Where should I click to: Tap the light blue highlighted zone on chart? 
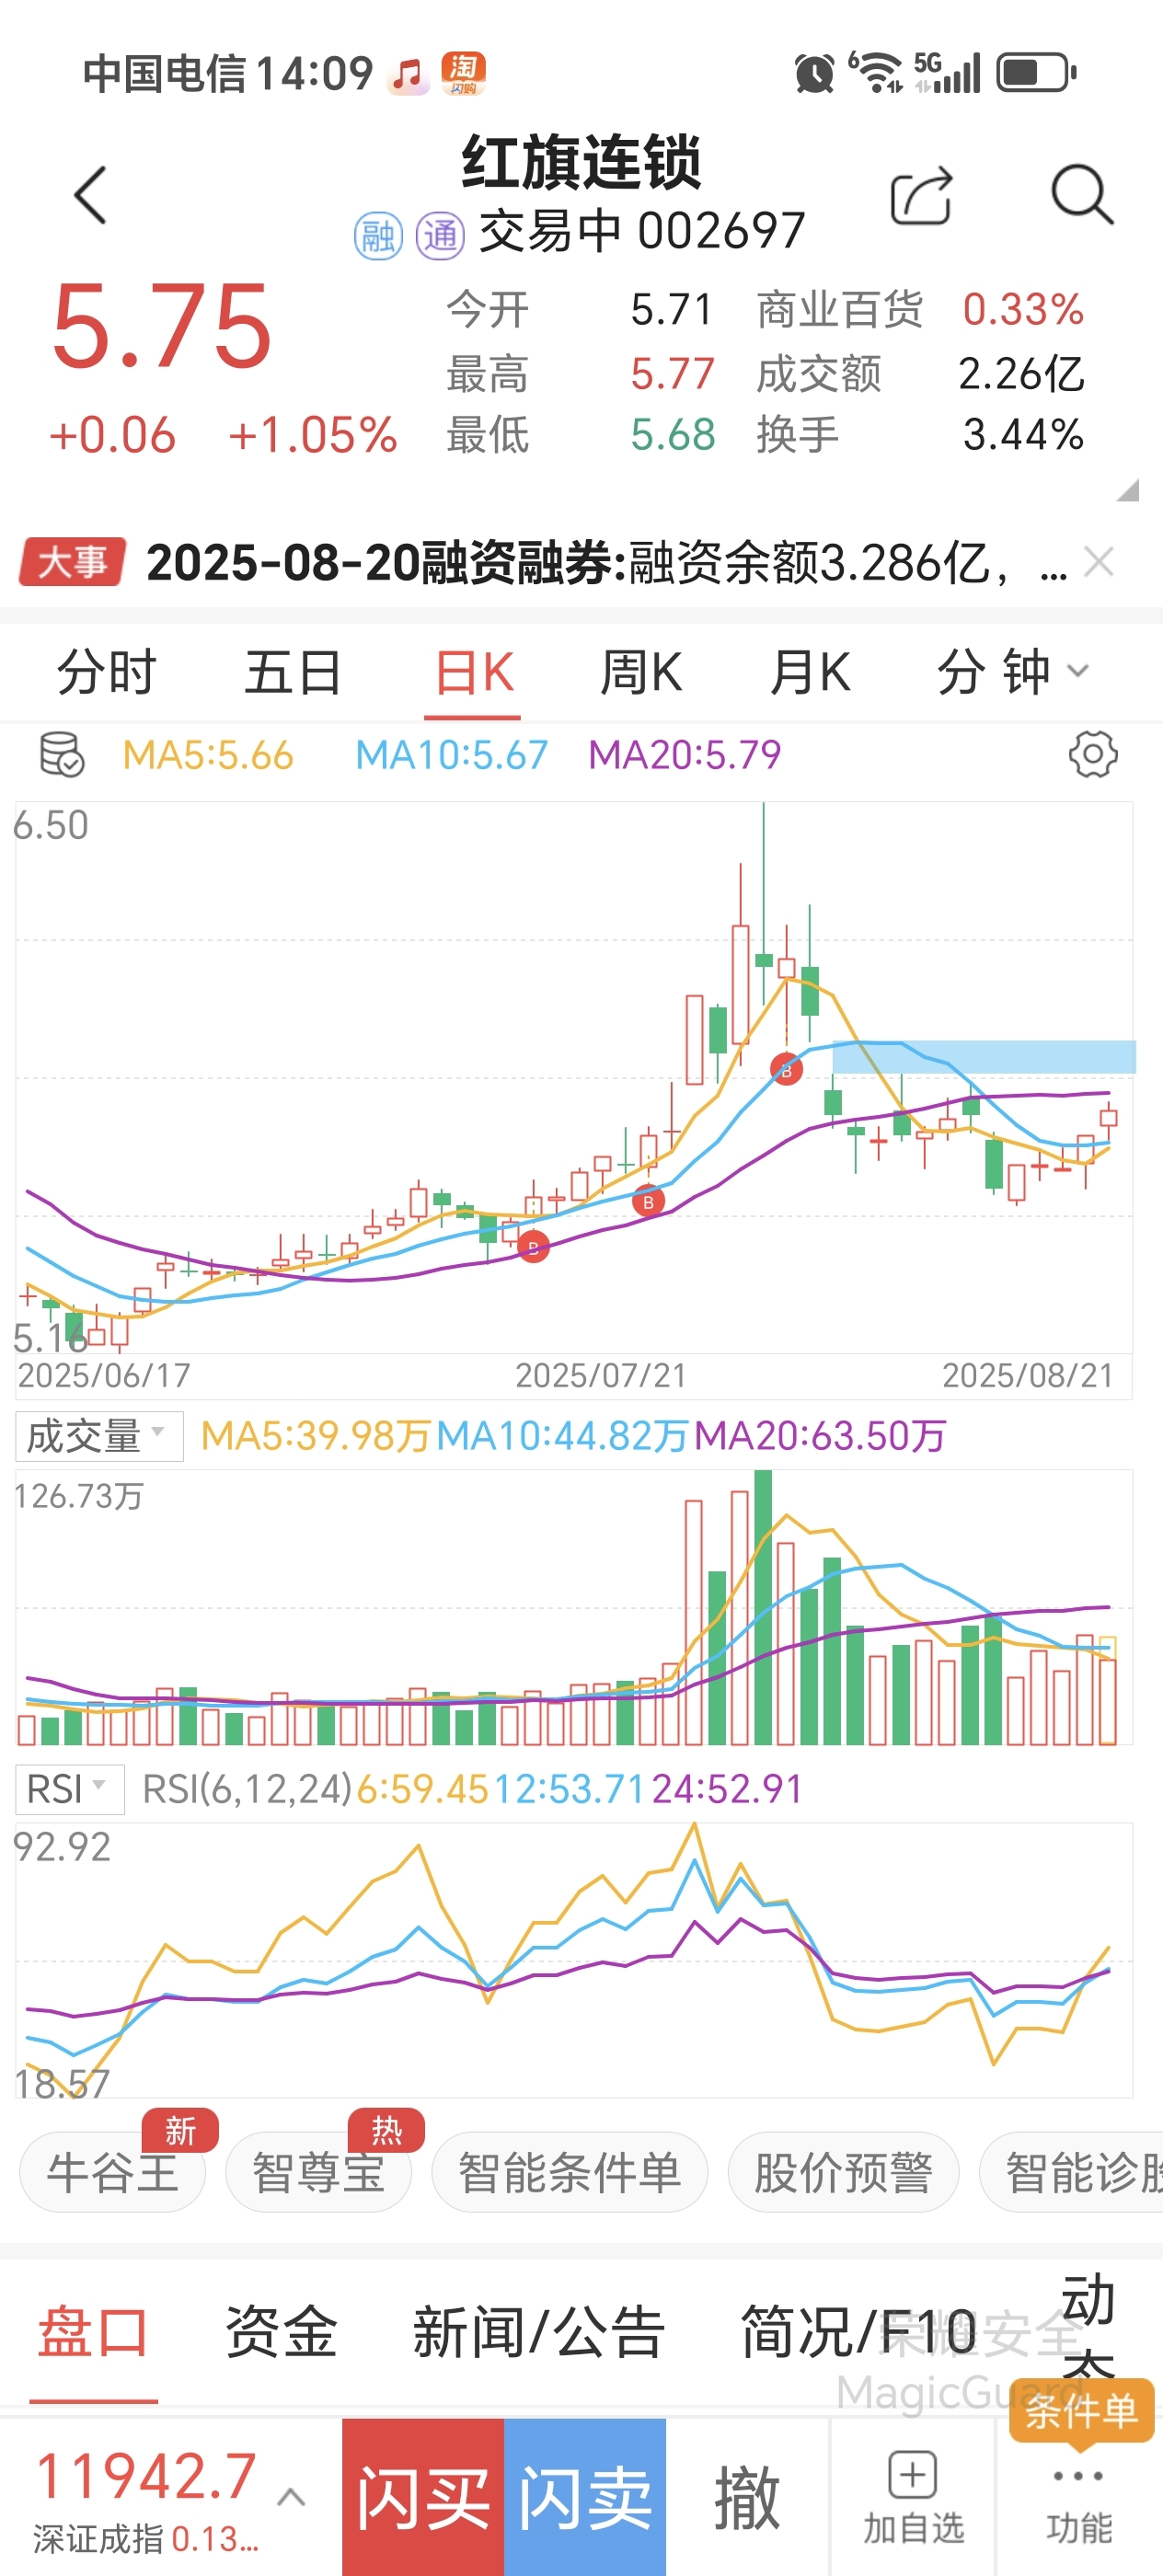point(984,1057)
